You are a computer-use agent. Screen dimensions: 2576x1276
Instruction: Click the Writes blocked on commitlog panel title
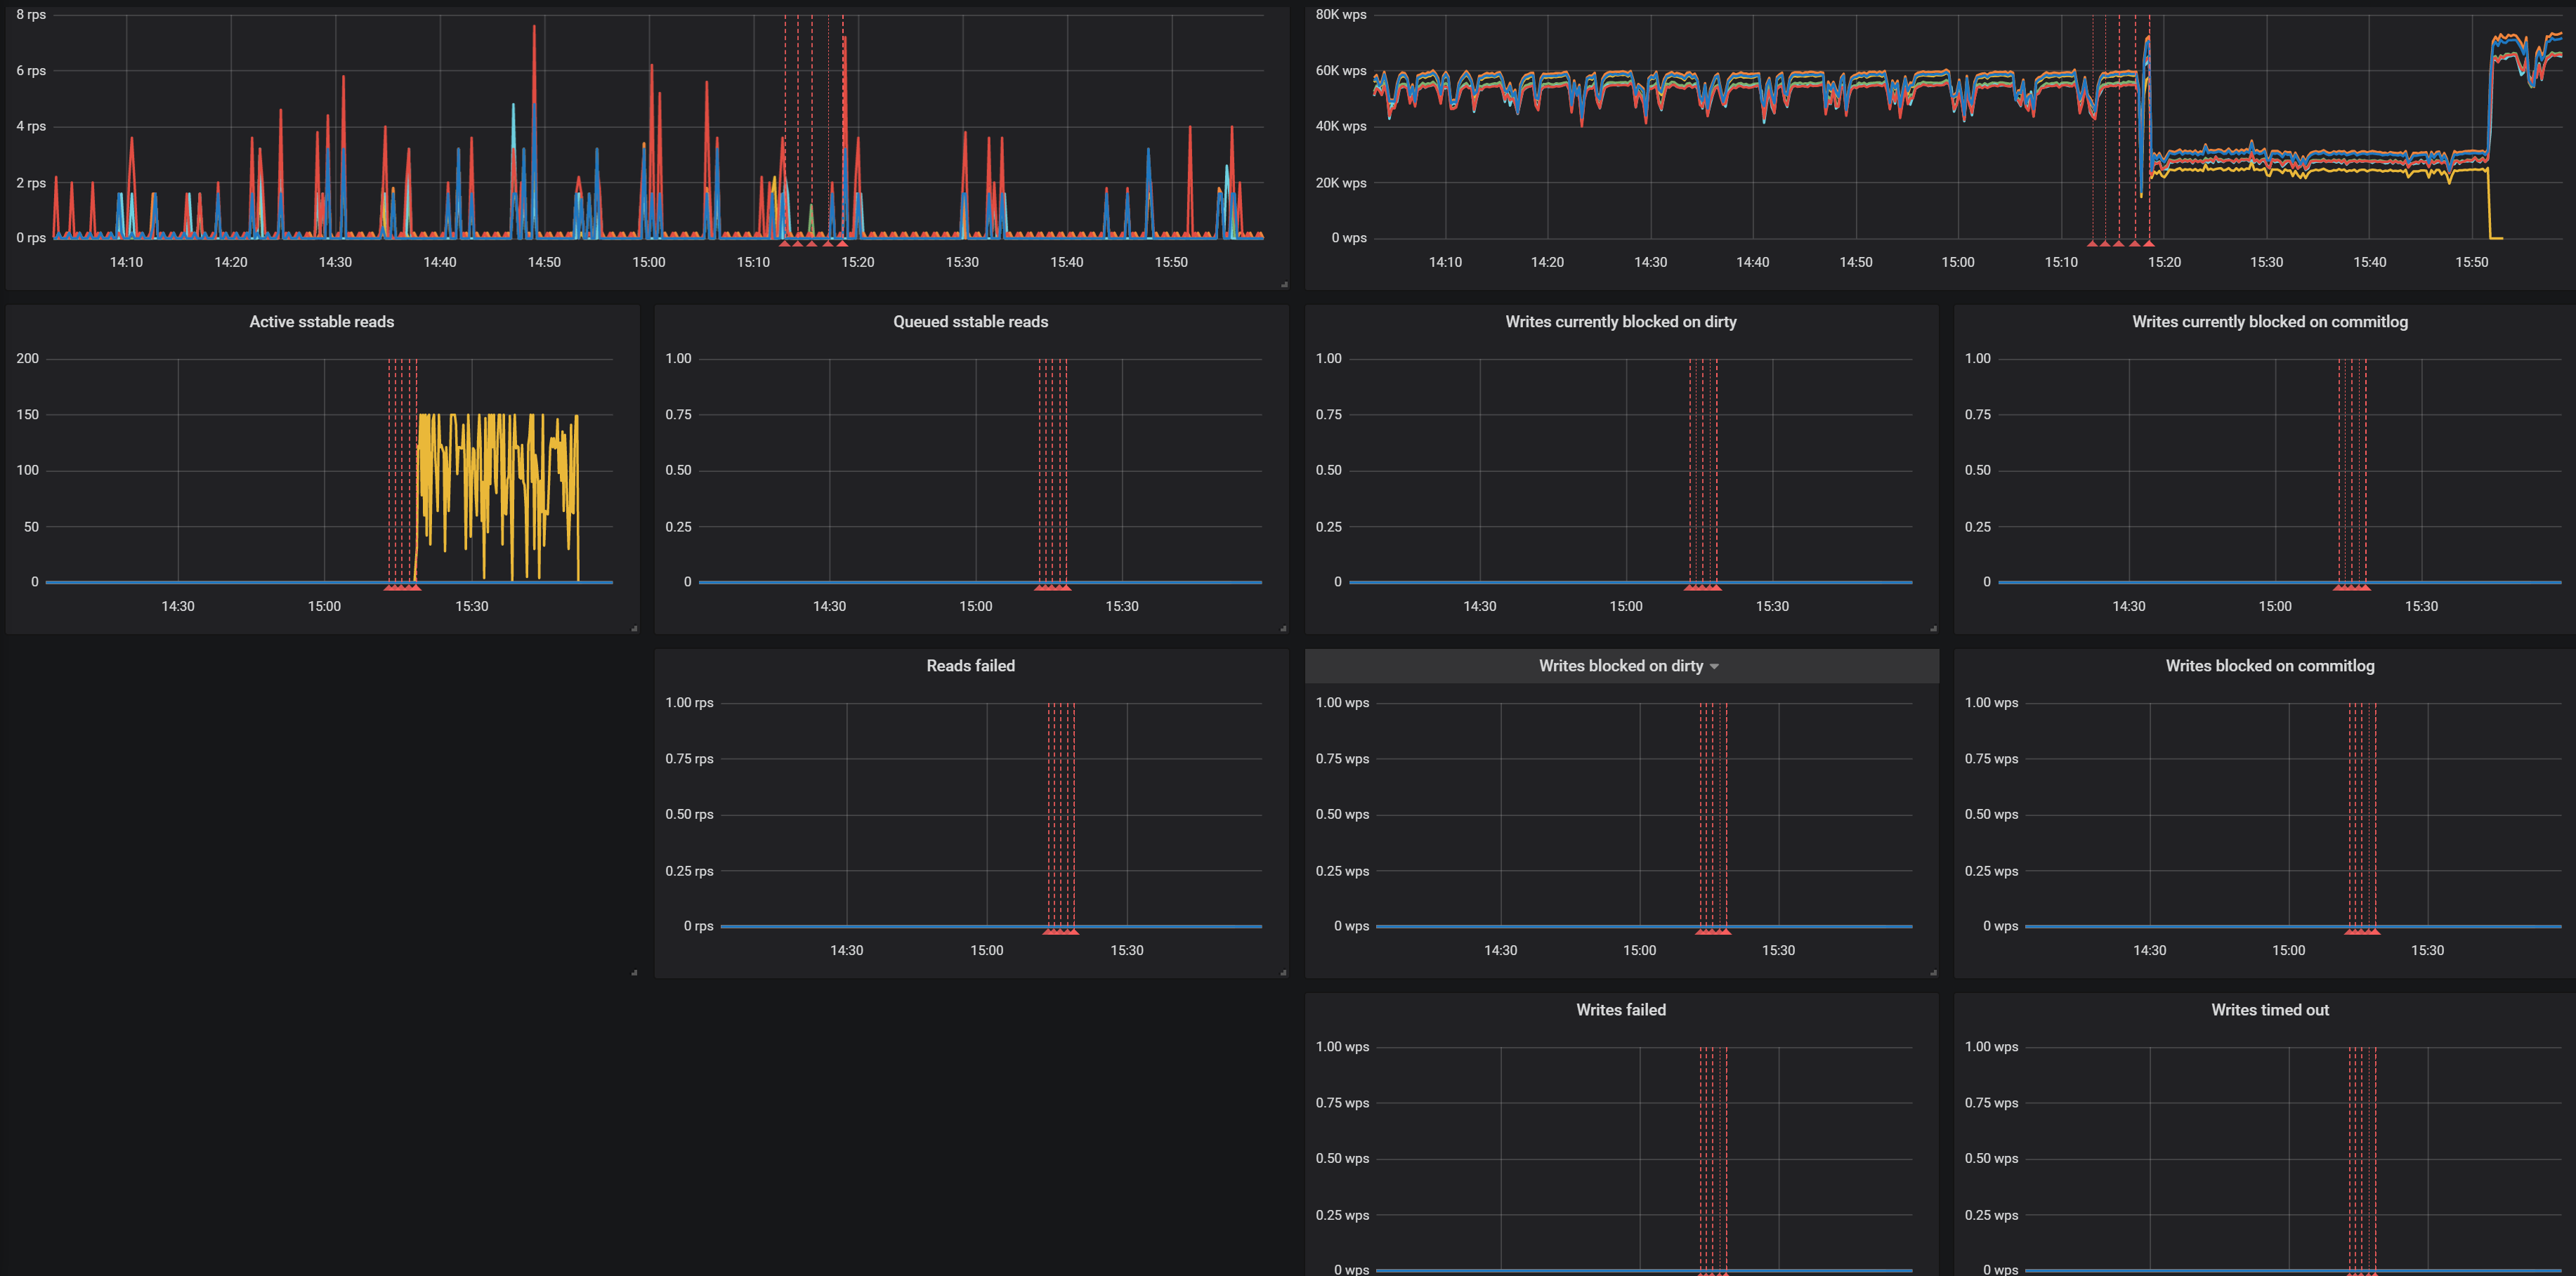[2270, 665]
